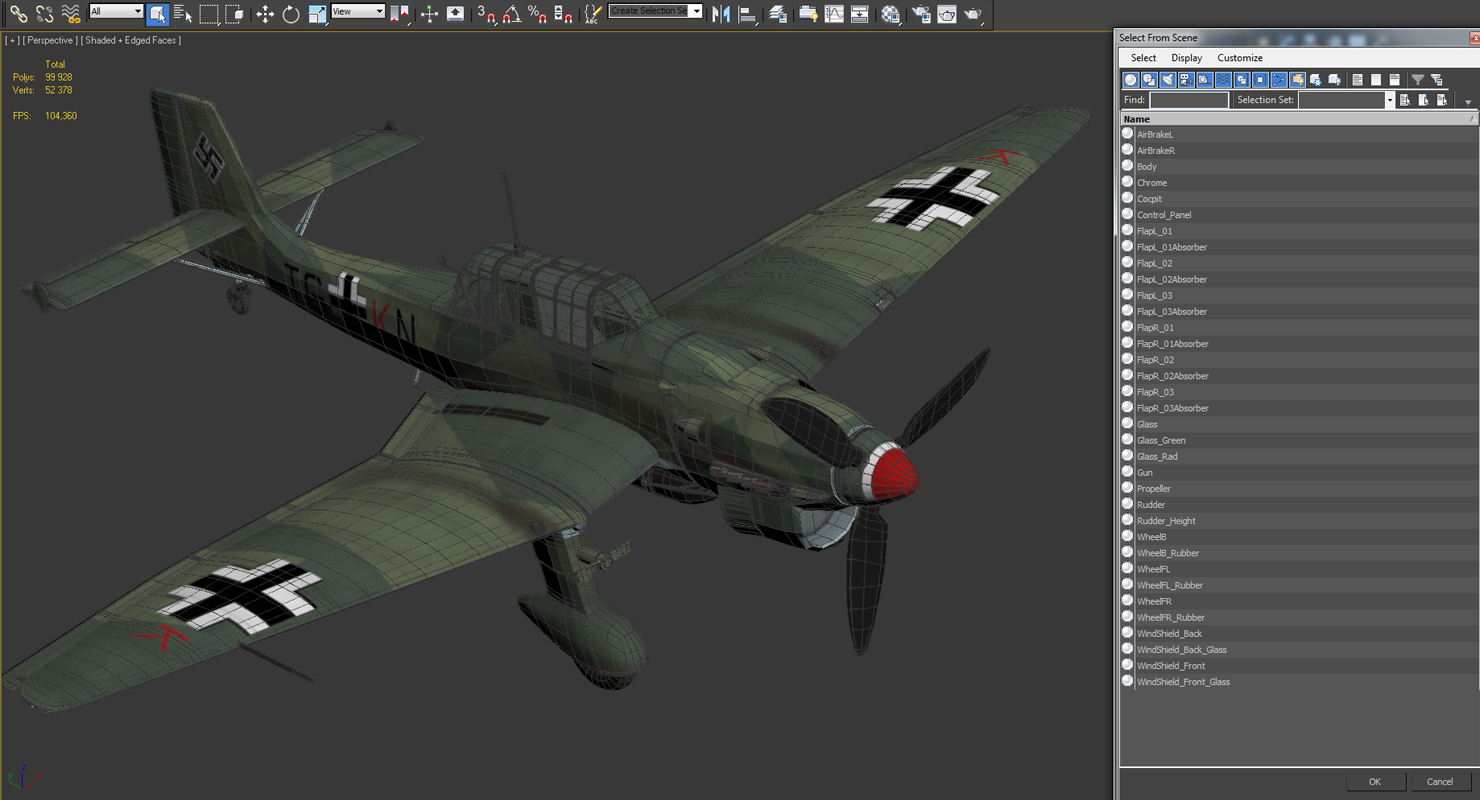Viewport: 1480px width, 800px height.
Task: Click the [+] viewport menu label
Action: [12, 40]
